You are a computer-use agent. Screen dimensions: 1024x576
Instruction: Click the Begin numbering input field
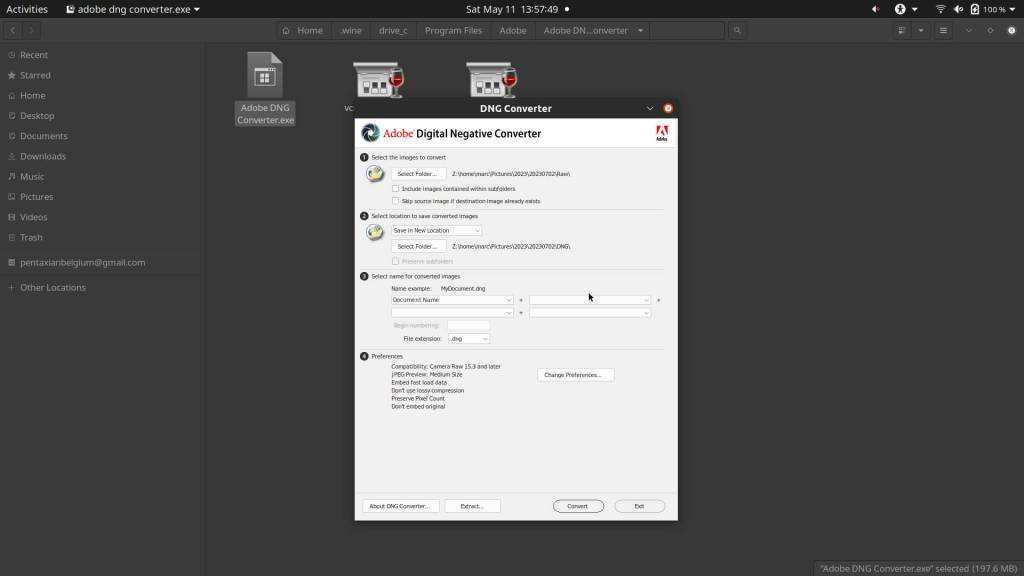[x=468, y=325]
